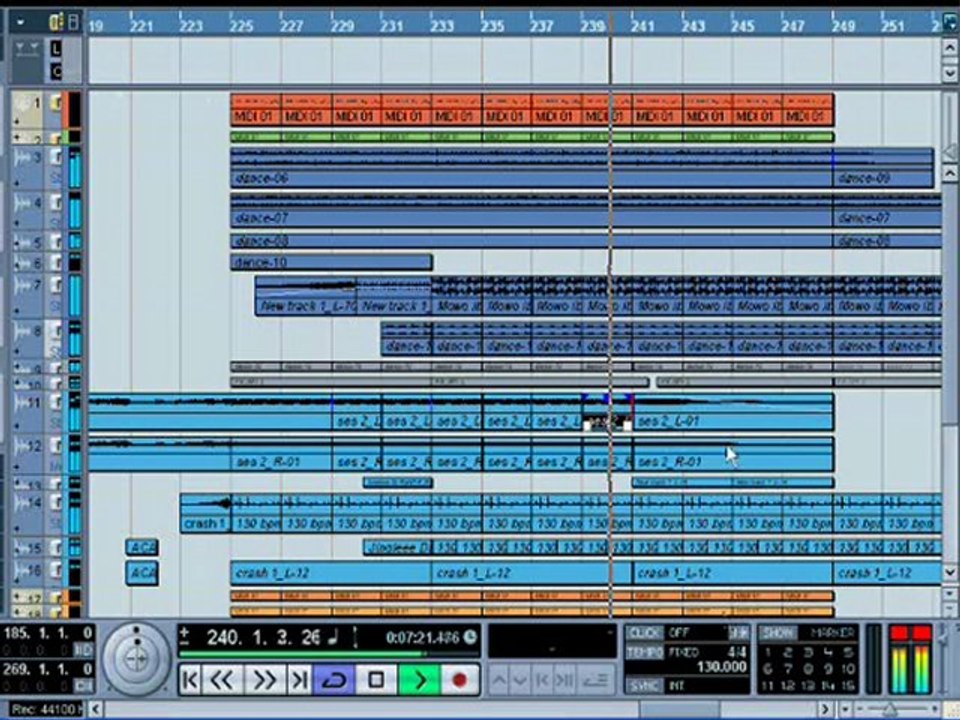Viewport: 960px width, 720px height.
Task: Click the red record button
Action: click(x=459, y=680)
